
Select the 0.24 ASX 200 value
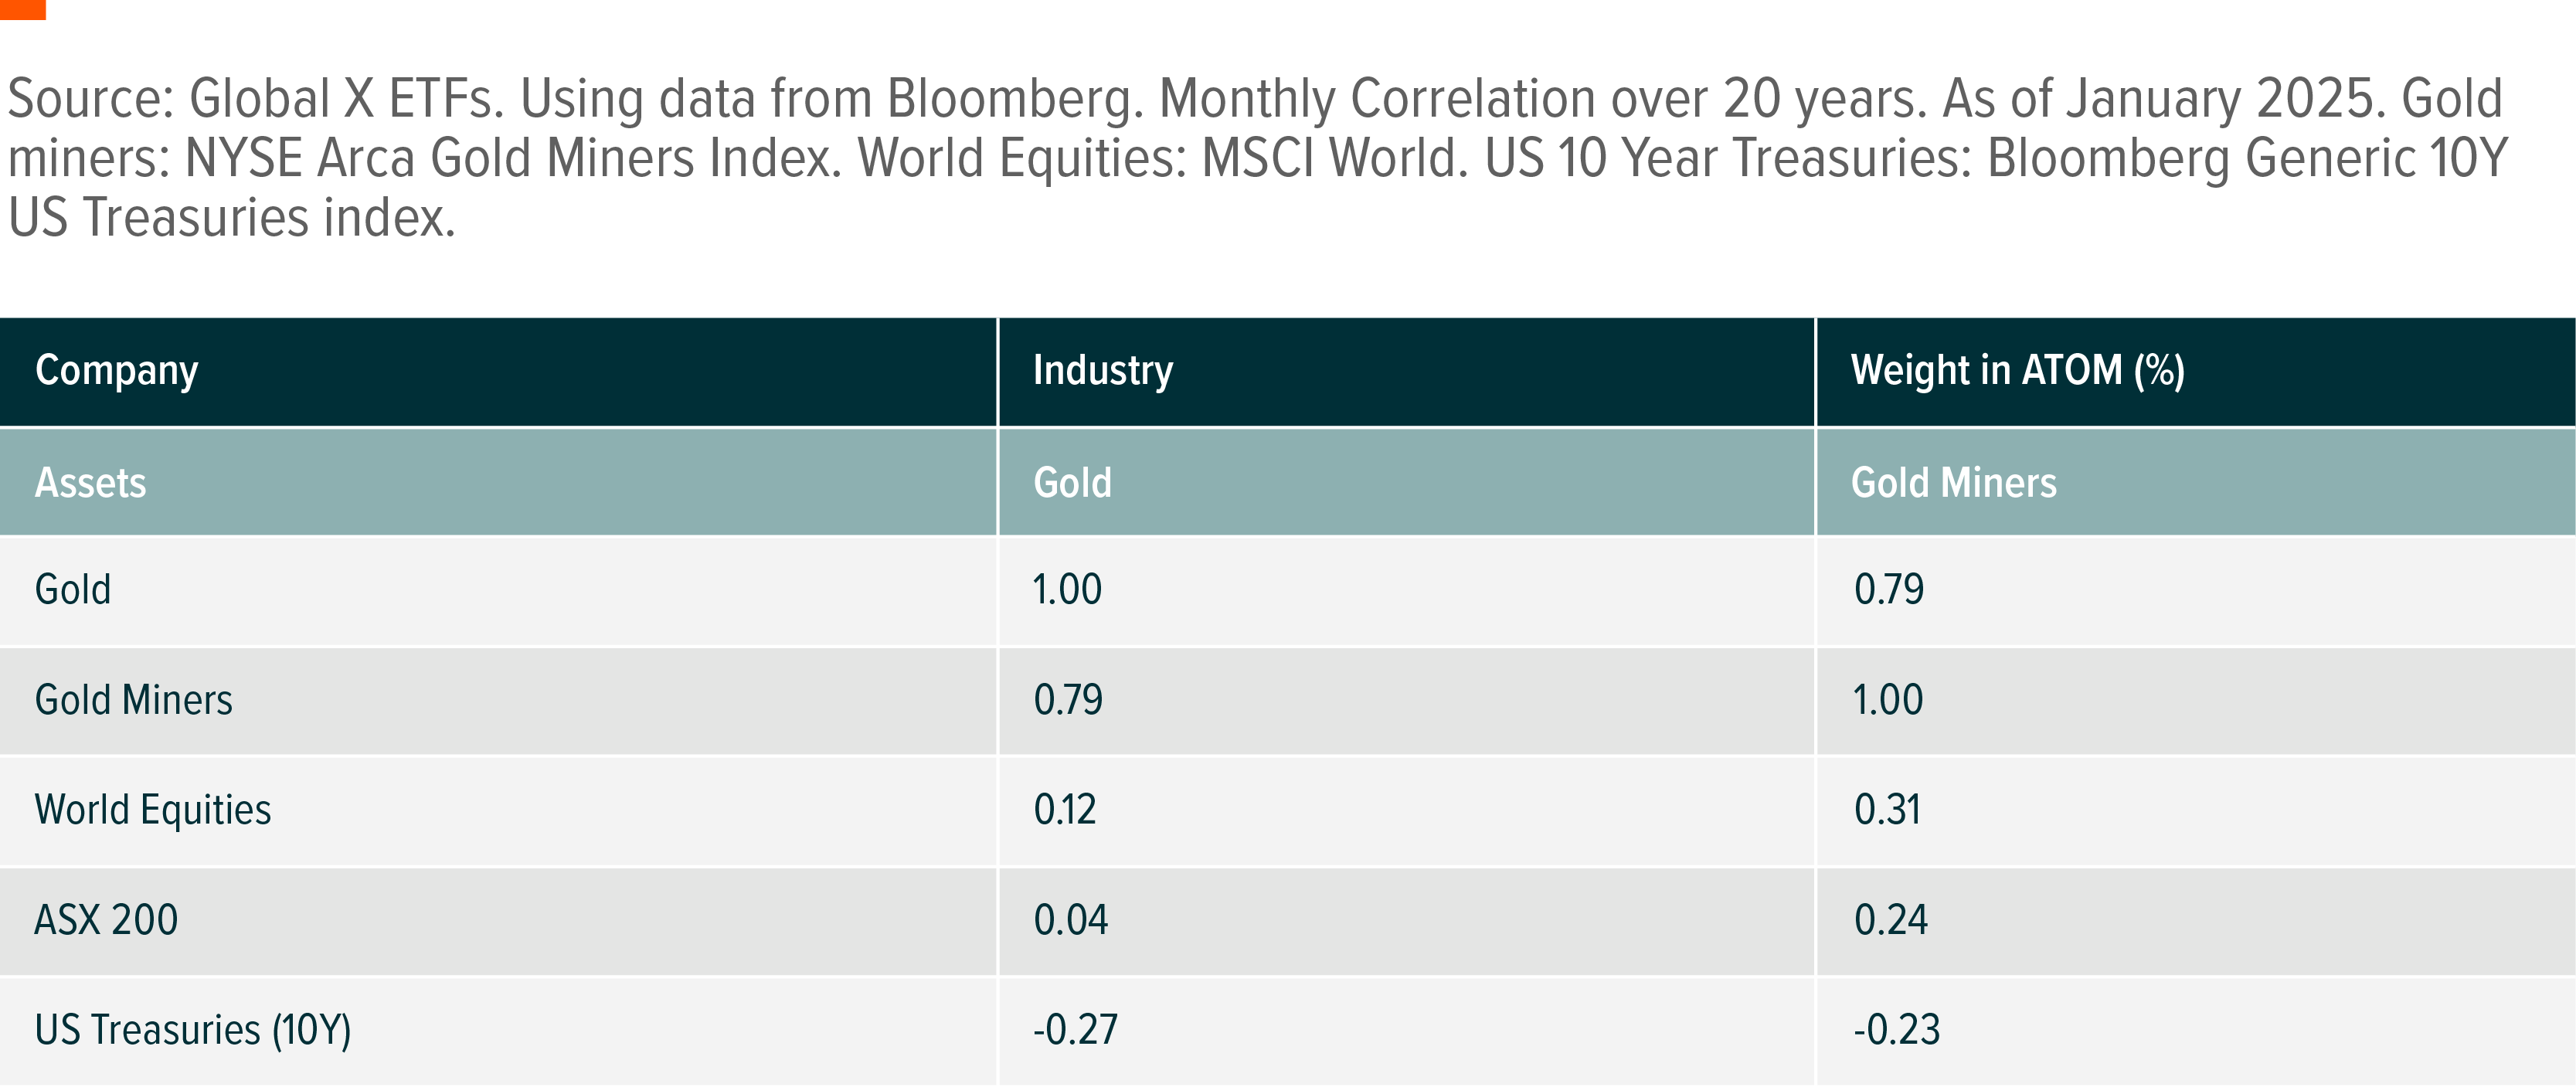1890,920
